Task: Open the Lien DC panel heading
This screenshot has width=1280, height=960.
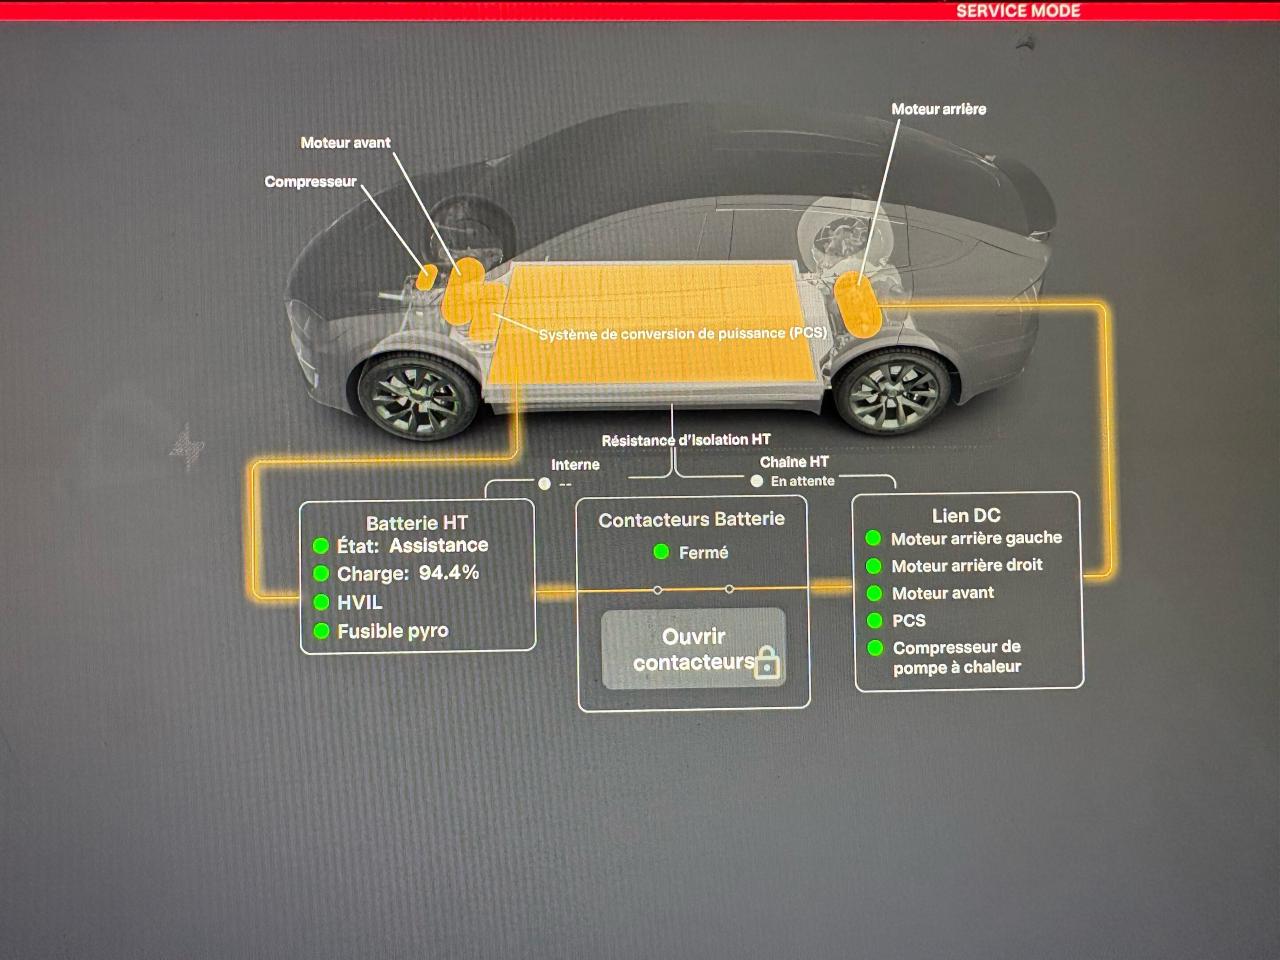Action: point(966,515)
